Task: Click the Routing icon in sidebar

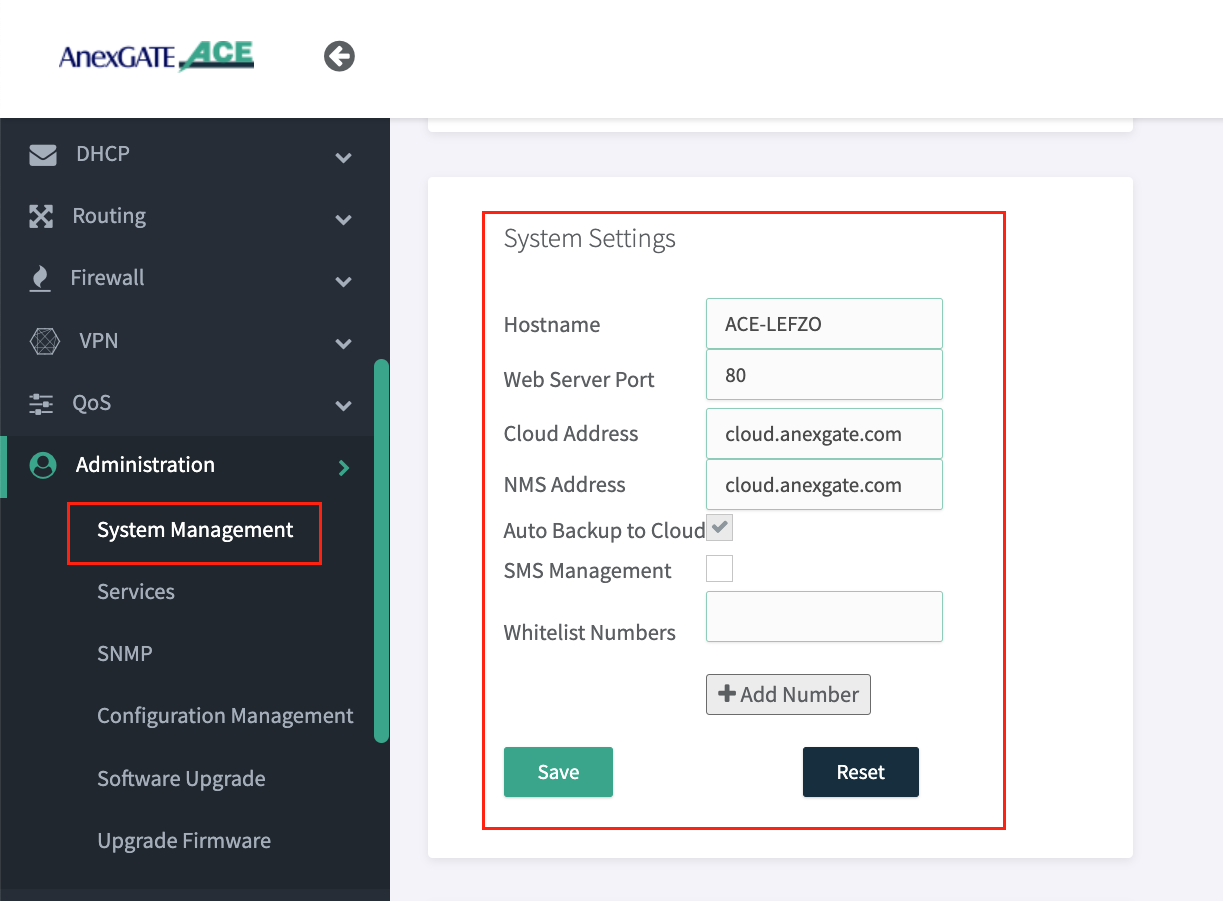Action: click(x=40, y=217)
